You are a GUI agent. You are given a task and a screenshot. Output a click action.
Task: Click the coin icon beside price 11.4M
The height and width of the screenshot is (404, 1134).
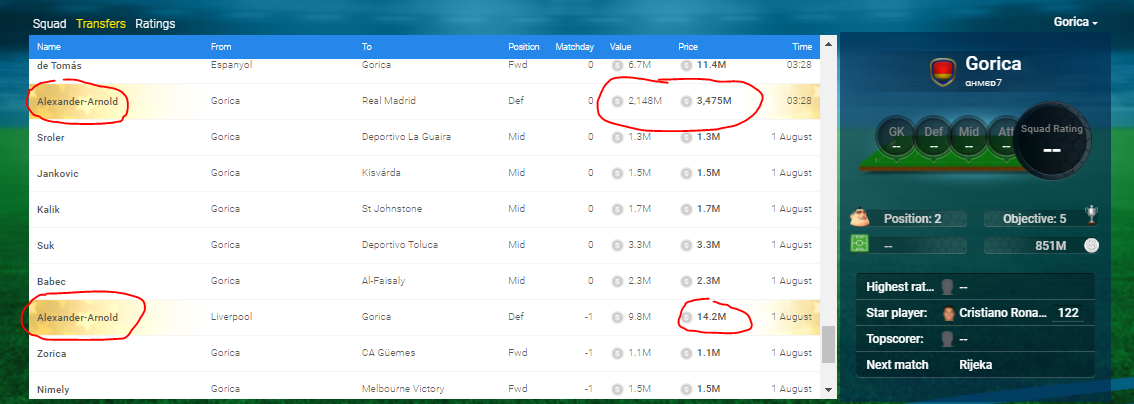click(x=685, y=65)
